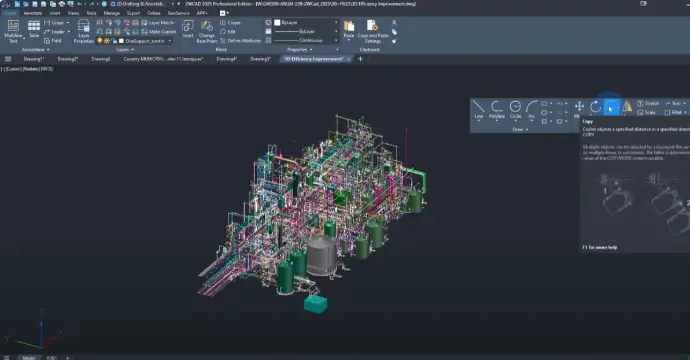Click the Multiline Text tool

point(13,31)
